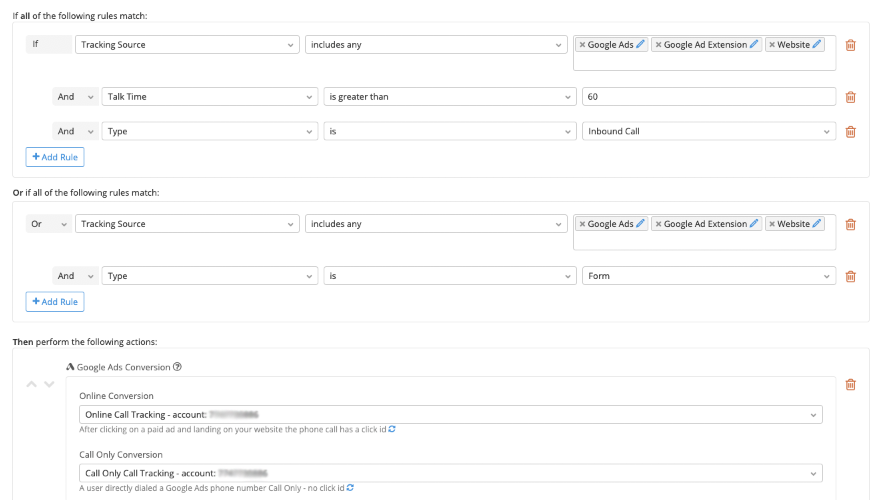Screen dimensions: 881x500
Task: Expand the 'is greater than' operator dropdown
Action: point(446,97)
